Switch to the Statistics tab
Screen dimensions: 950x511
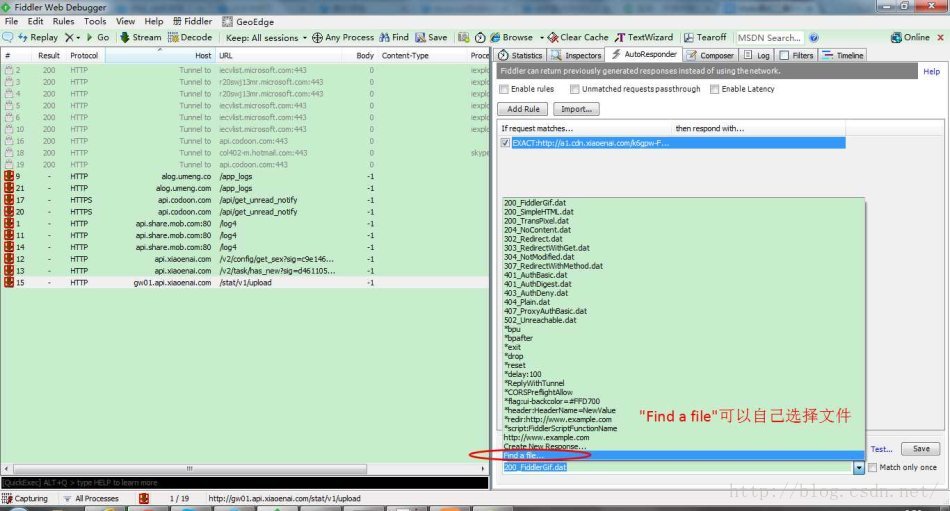pyautogui.click(x=520, y=55)
